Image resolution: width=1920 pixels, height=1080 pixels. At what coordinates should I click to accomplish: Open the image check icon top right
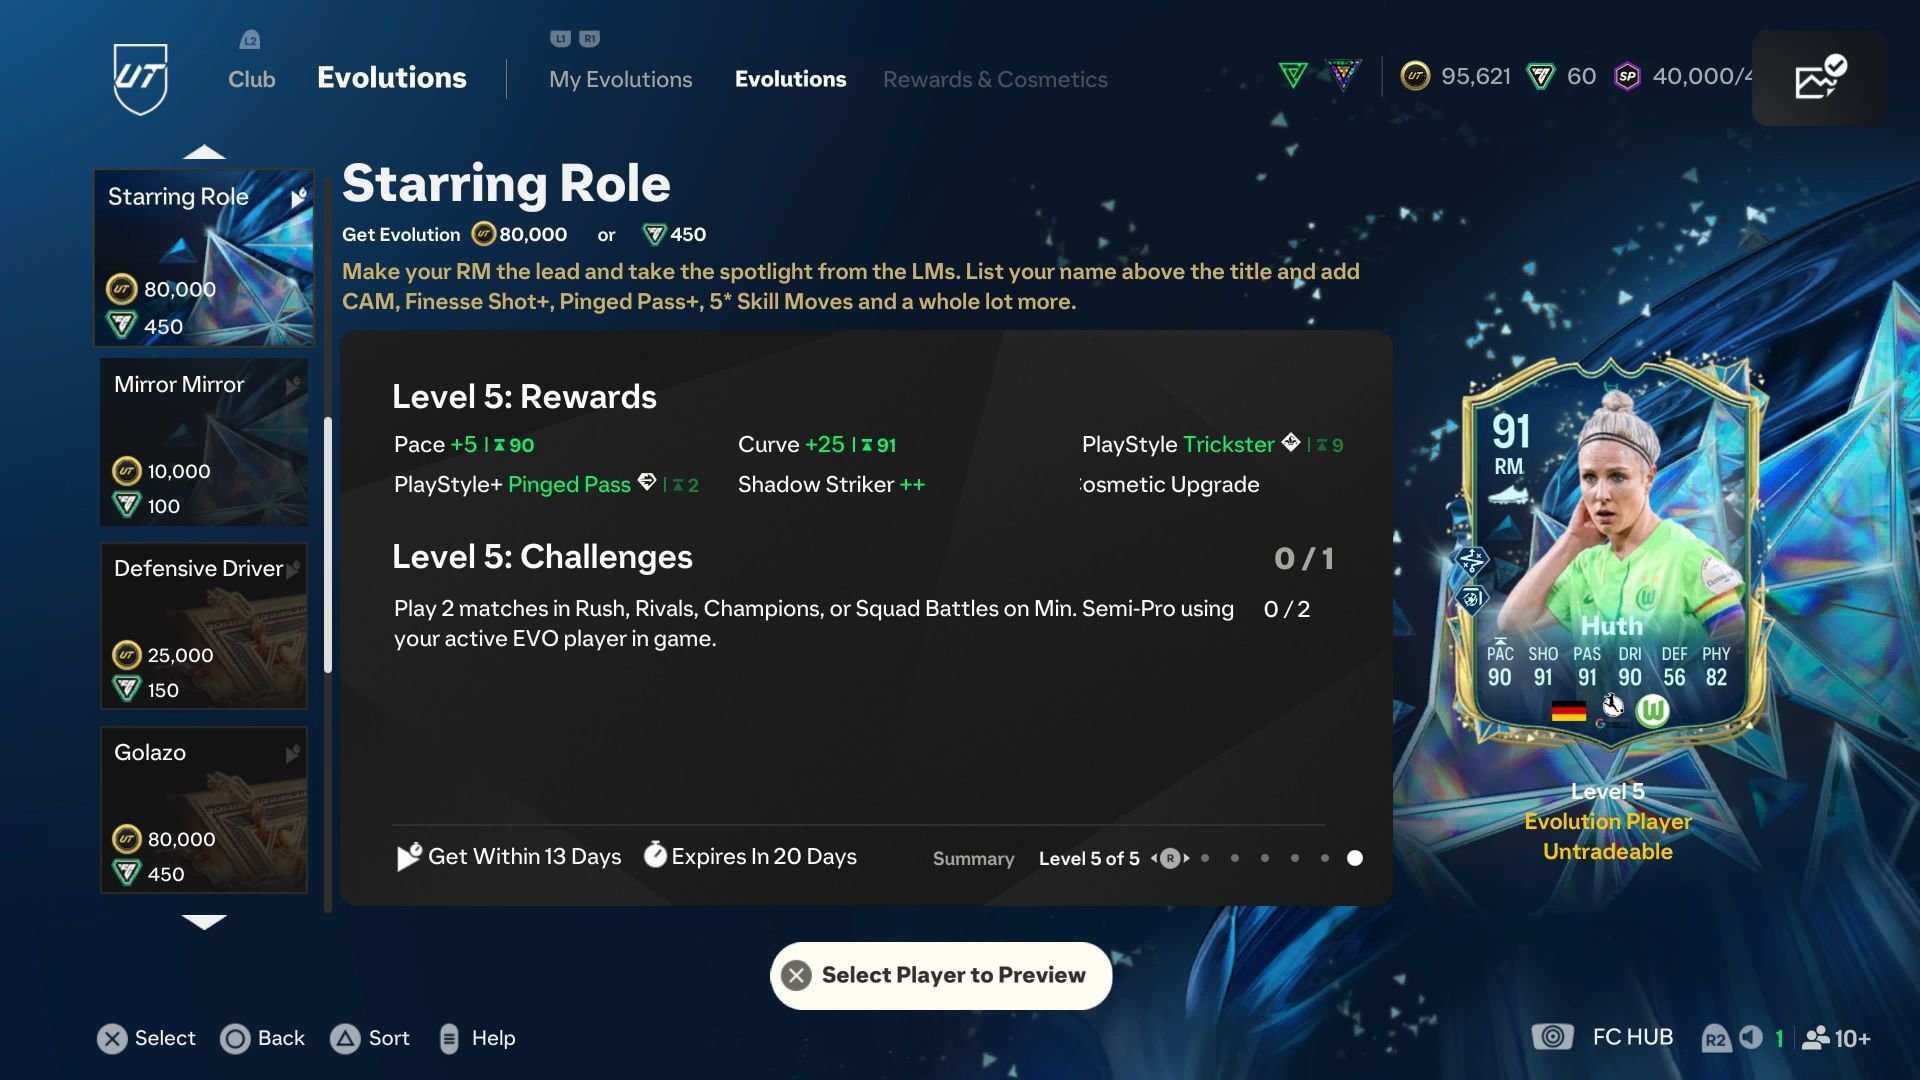pos(1819,78)
